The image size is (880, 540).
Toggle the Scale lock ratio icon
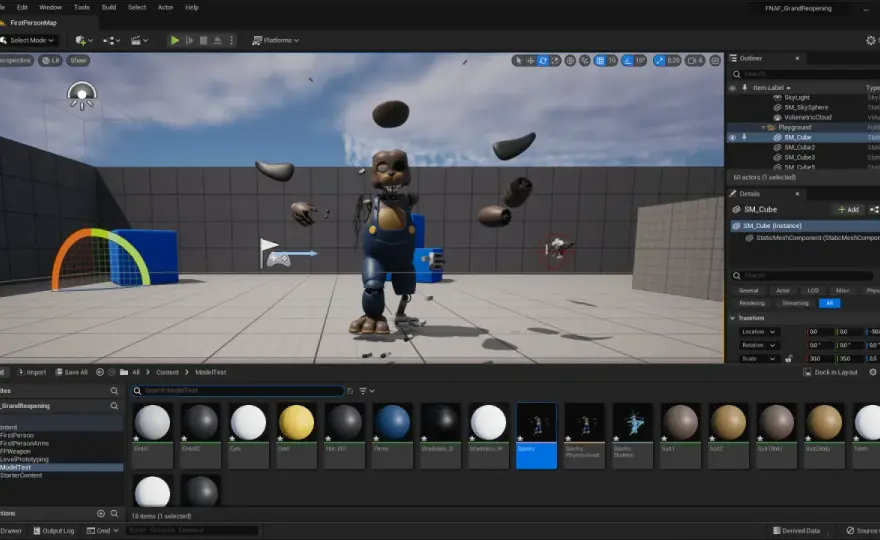[789, 359]
